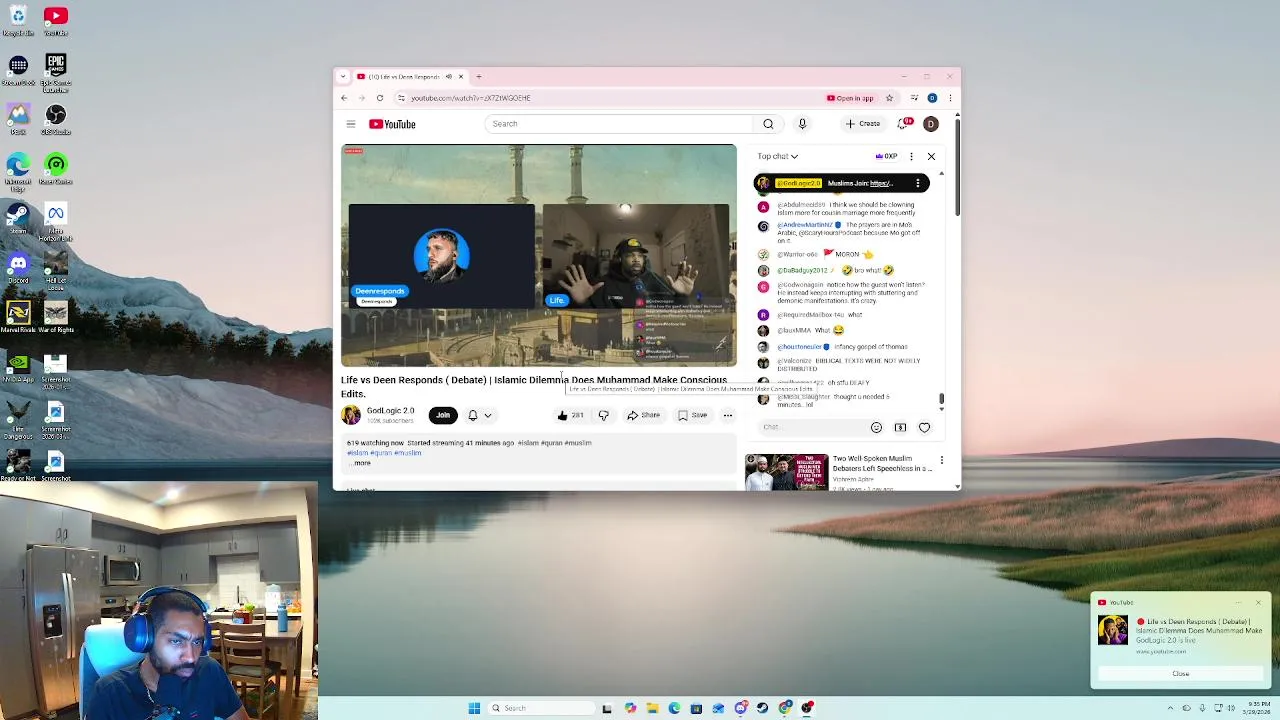Image resolution: width=1280 pixels, height=720 pixels.
Task: Open the GodLogic 2.0 channel avatar
Action: pyautogui.click(x=351, y=415)
